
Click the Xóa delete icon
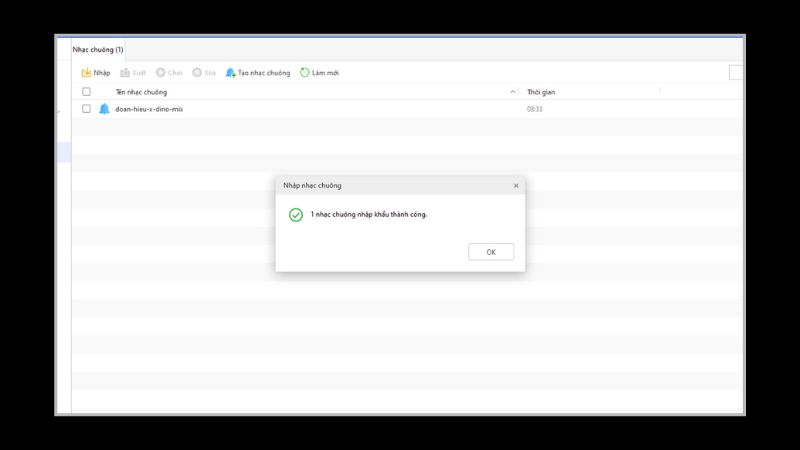click(x=197, y=73)
